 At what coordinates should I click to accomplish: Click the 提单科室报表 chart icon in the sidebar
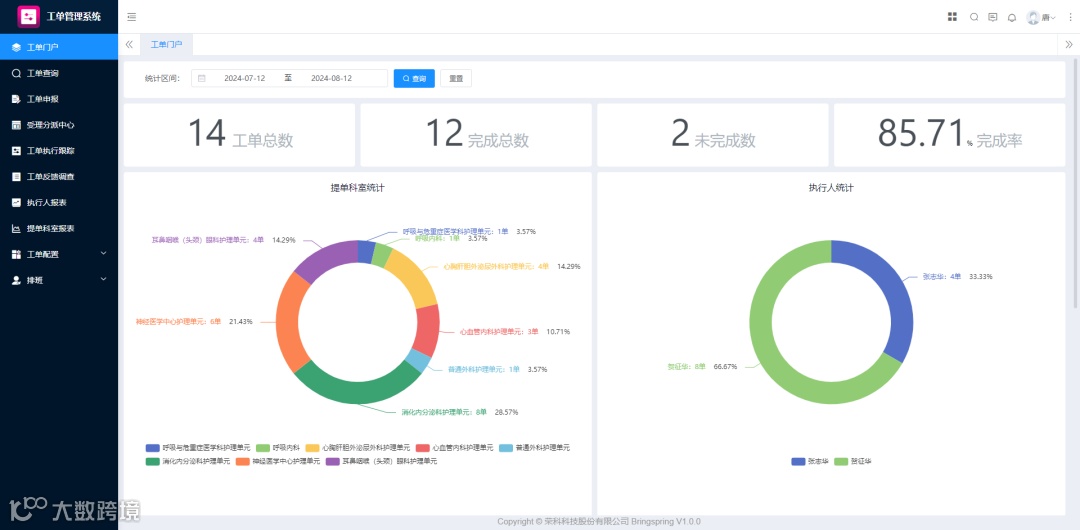(17, 228)
